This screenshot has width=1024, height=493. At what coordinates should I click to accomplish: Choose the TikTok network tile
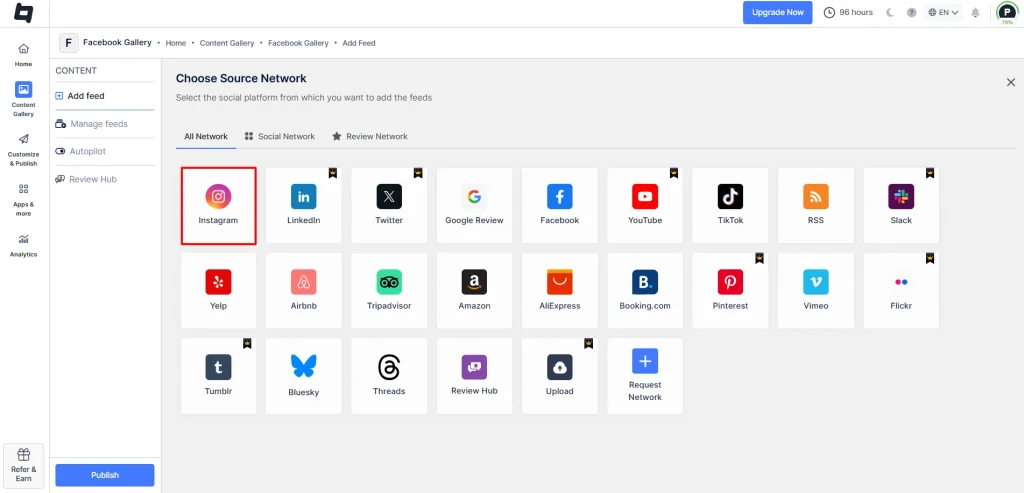(x=731, y=205)
